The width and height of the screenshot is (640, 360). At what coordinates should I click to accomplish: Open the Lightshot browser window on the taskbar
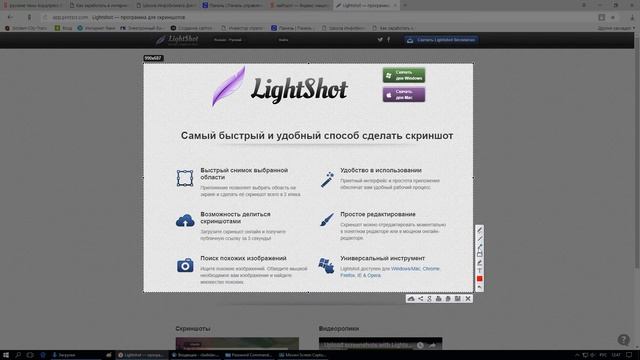point(141,355)
